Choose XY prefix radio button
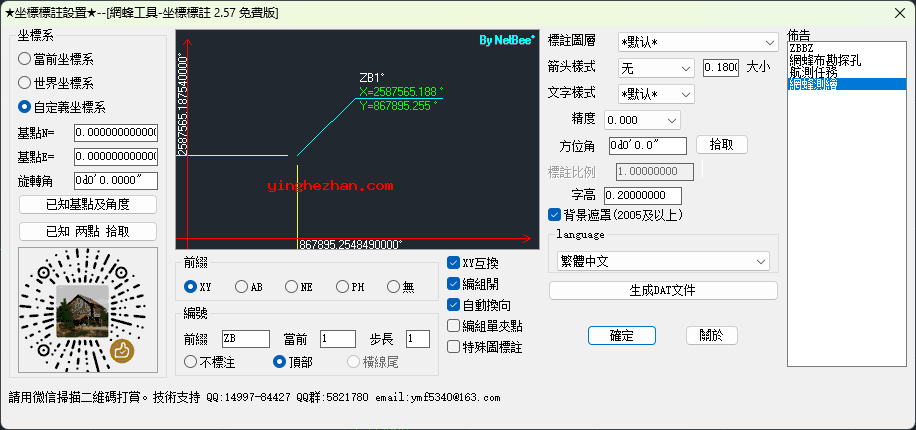 [197, 287]
